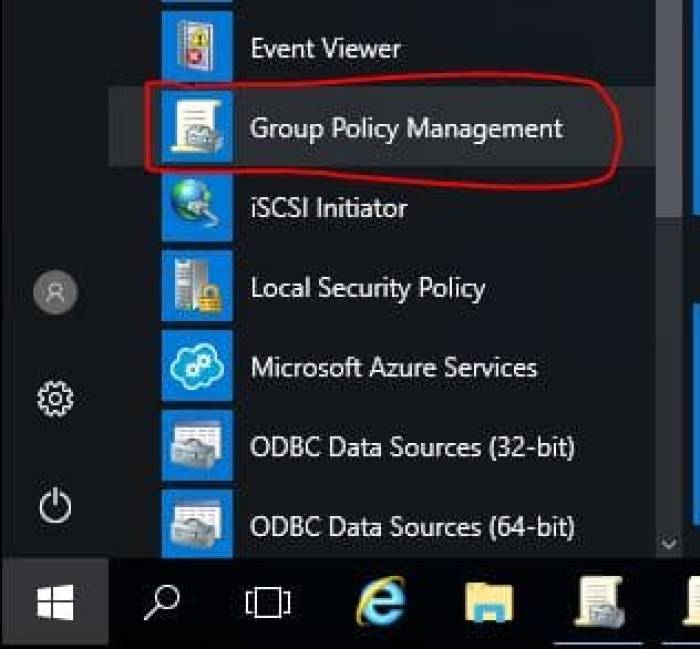The image size is (700, 649).
Task: Open the user account icon
Action: (x=55, y=292)
